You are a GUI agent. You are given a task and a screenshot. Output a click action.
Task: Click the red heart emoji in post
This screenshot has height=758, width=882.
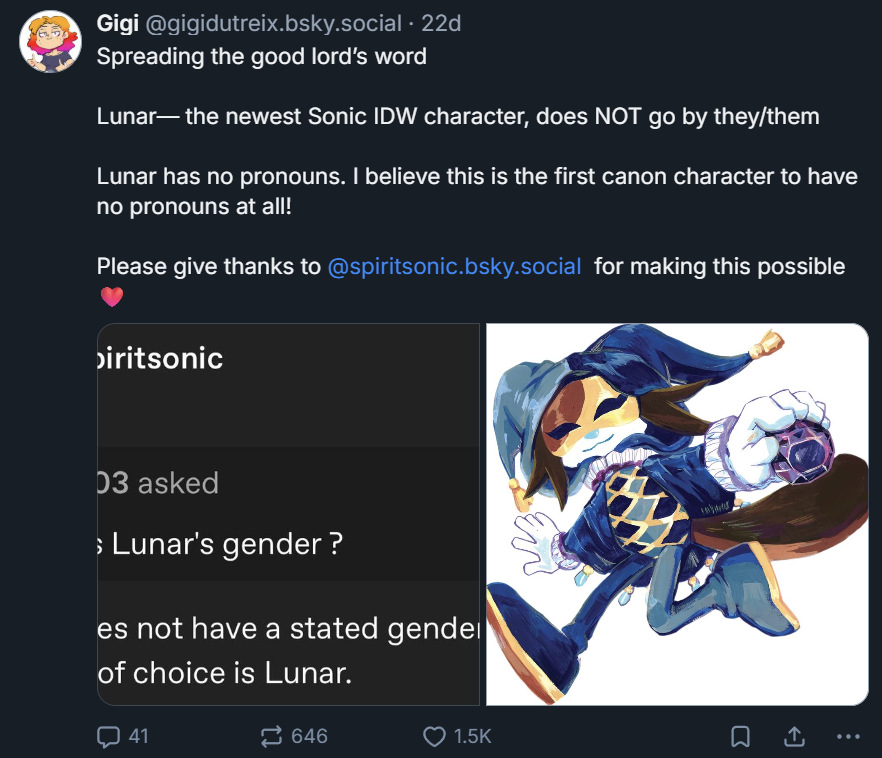click(x=112, y=296)
